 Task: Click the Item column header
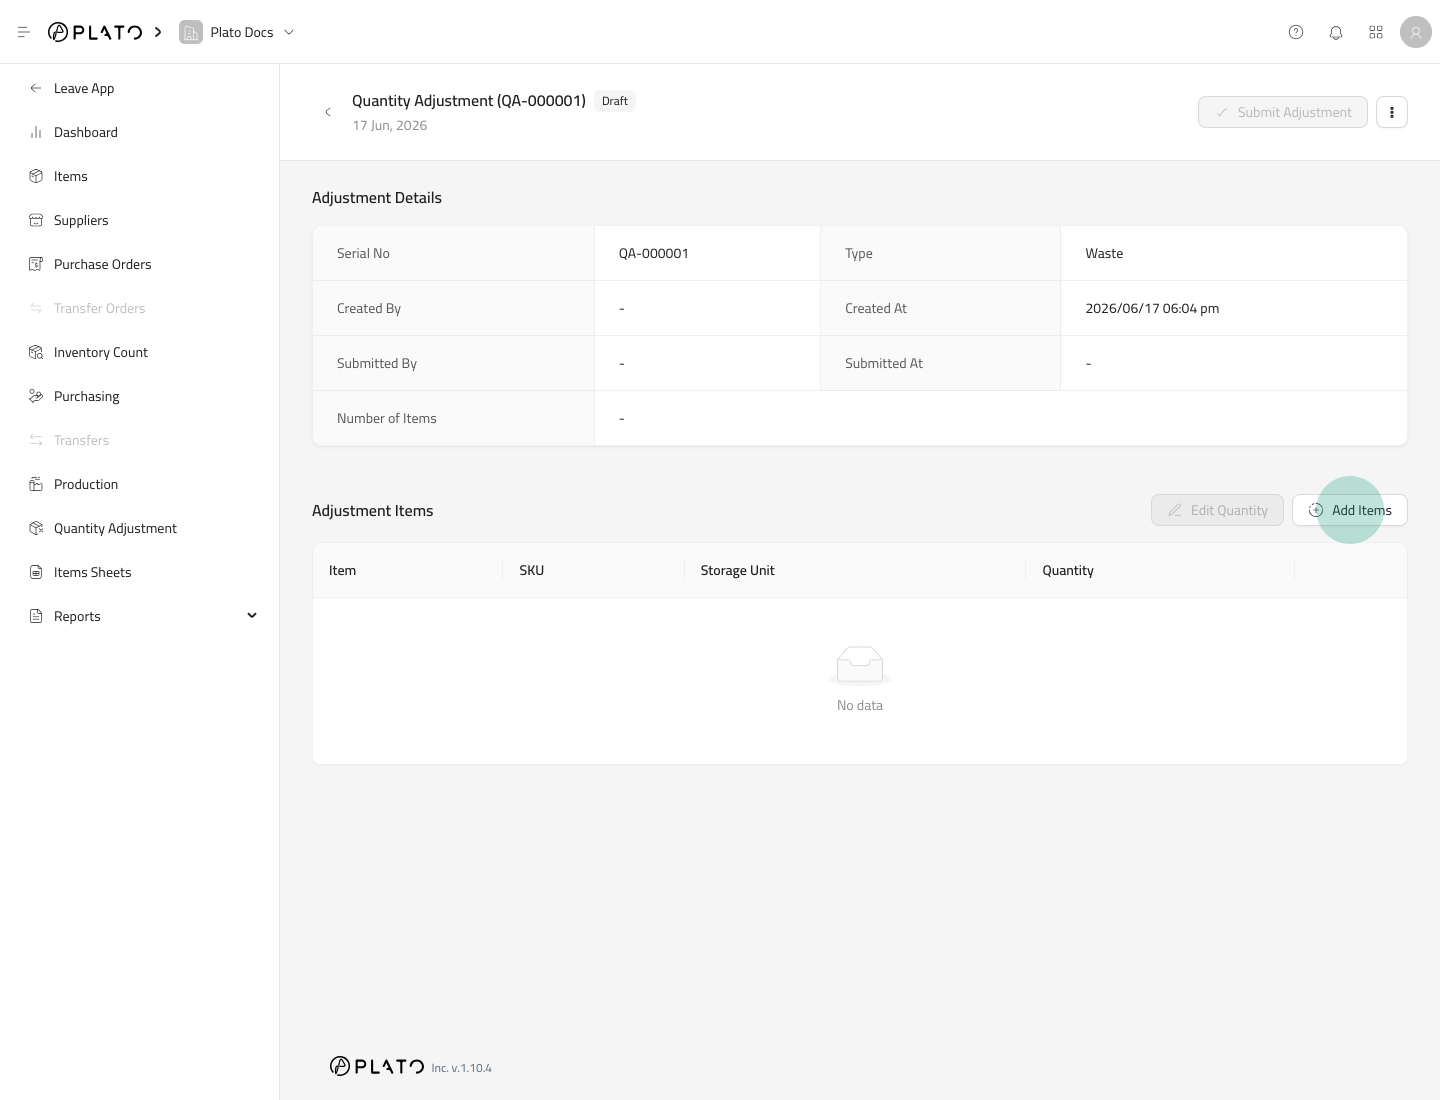tap(343, 570)
